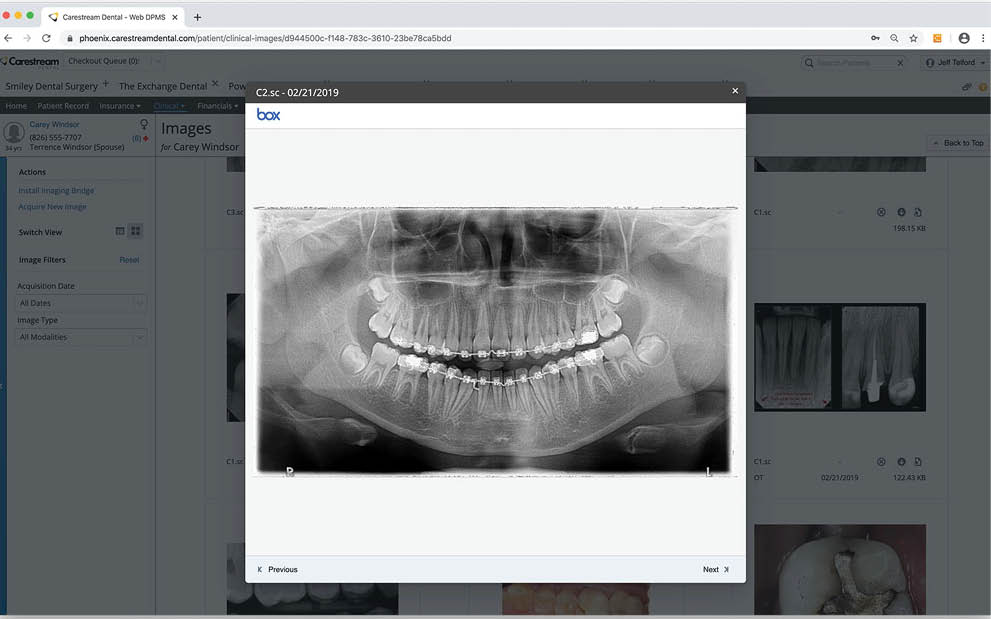Viewport: 991px width, 619px height.
Task: Delete the top C1.sc image (198.15 KB)
Action: (x=881, y=212)
